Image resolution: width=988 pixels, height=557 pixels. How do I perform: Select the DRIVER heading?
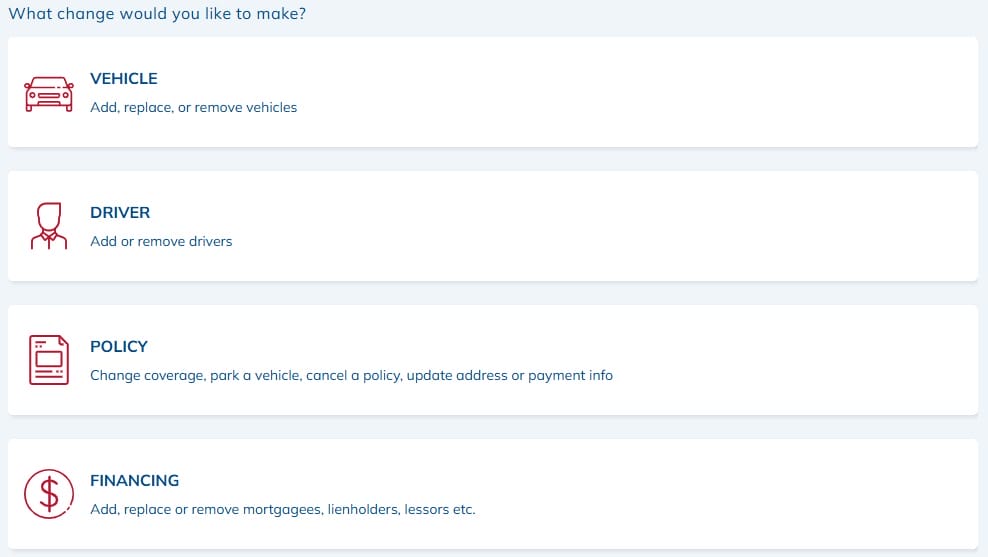pyautogui.click(x=120, y=213)
